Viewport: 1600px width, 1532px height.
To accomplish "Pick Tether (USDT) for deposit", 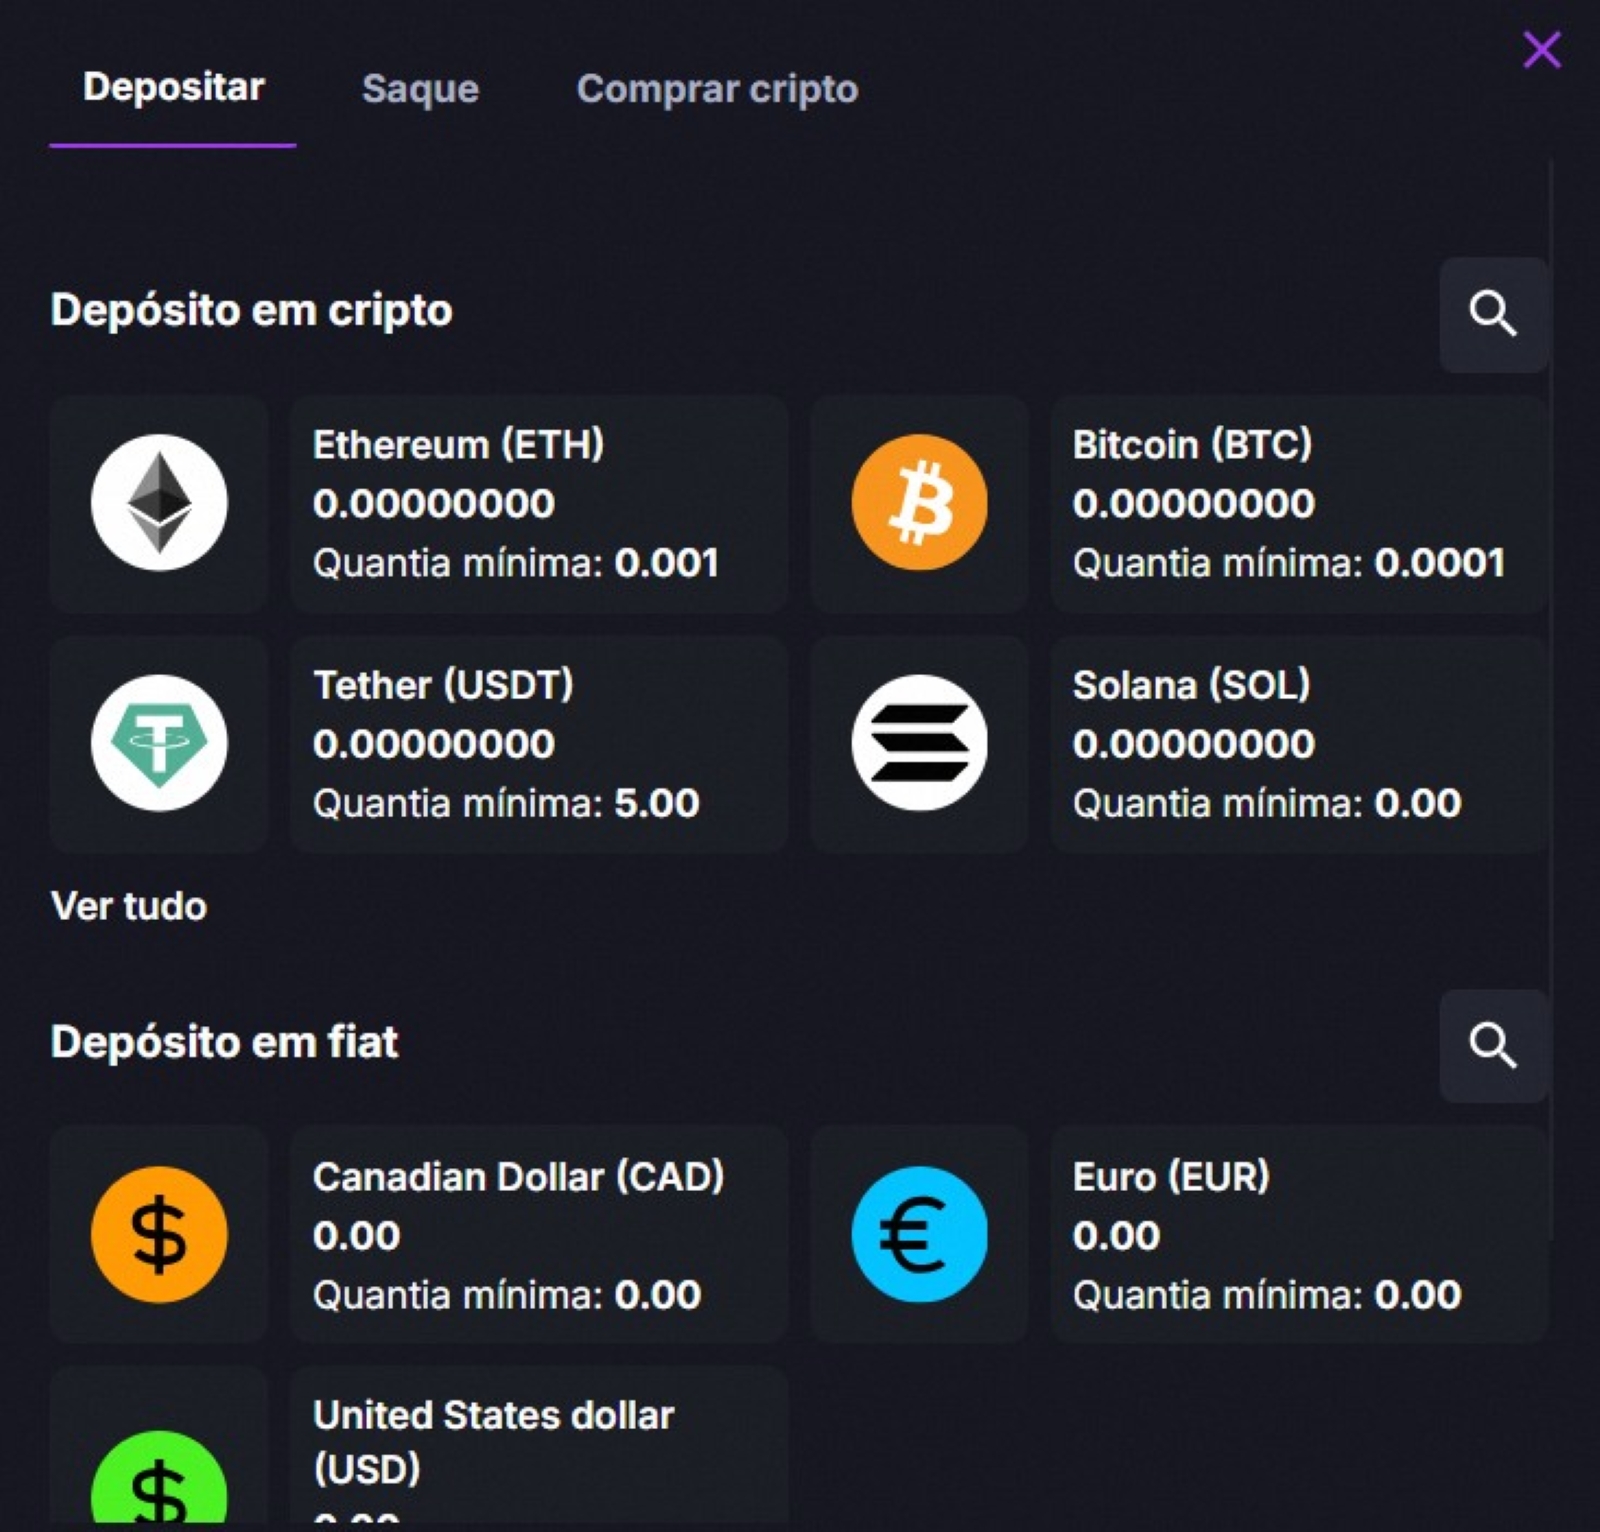I will pyautogui.click(x=538, y=743).
